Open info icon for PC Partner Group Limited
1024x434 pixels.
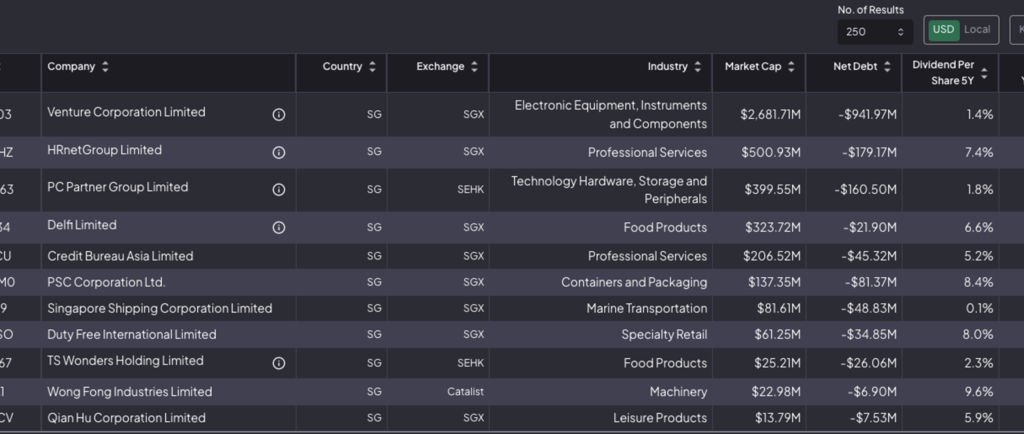tap(279, 189)
